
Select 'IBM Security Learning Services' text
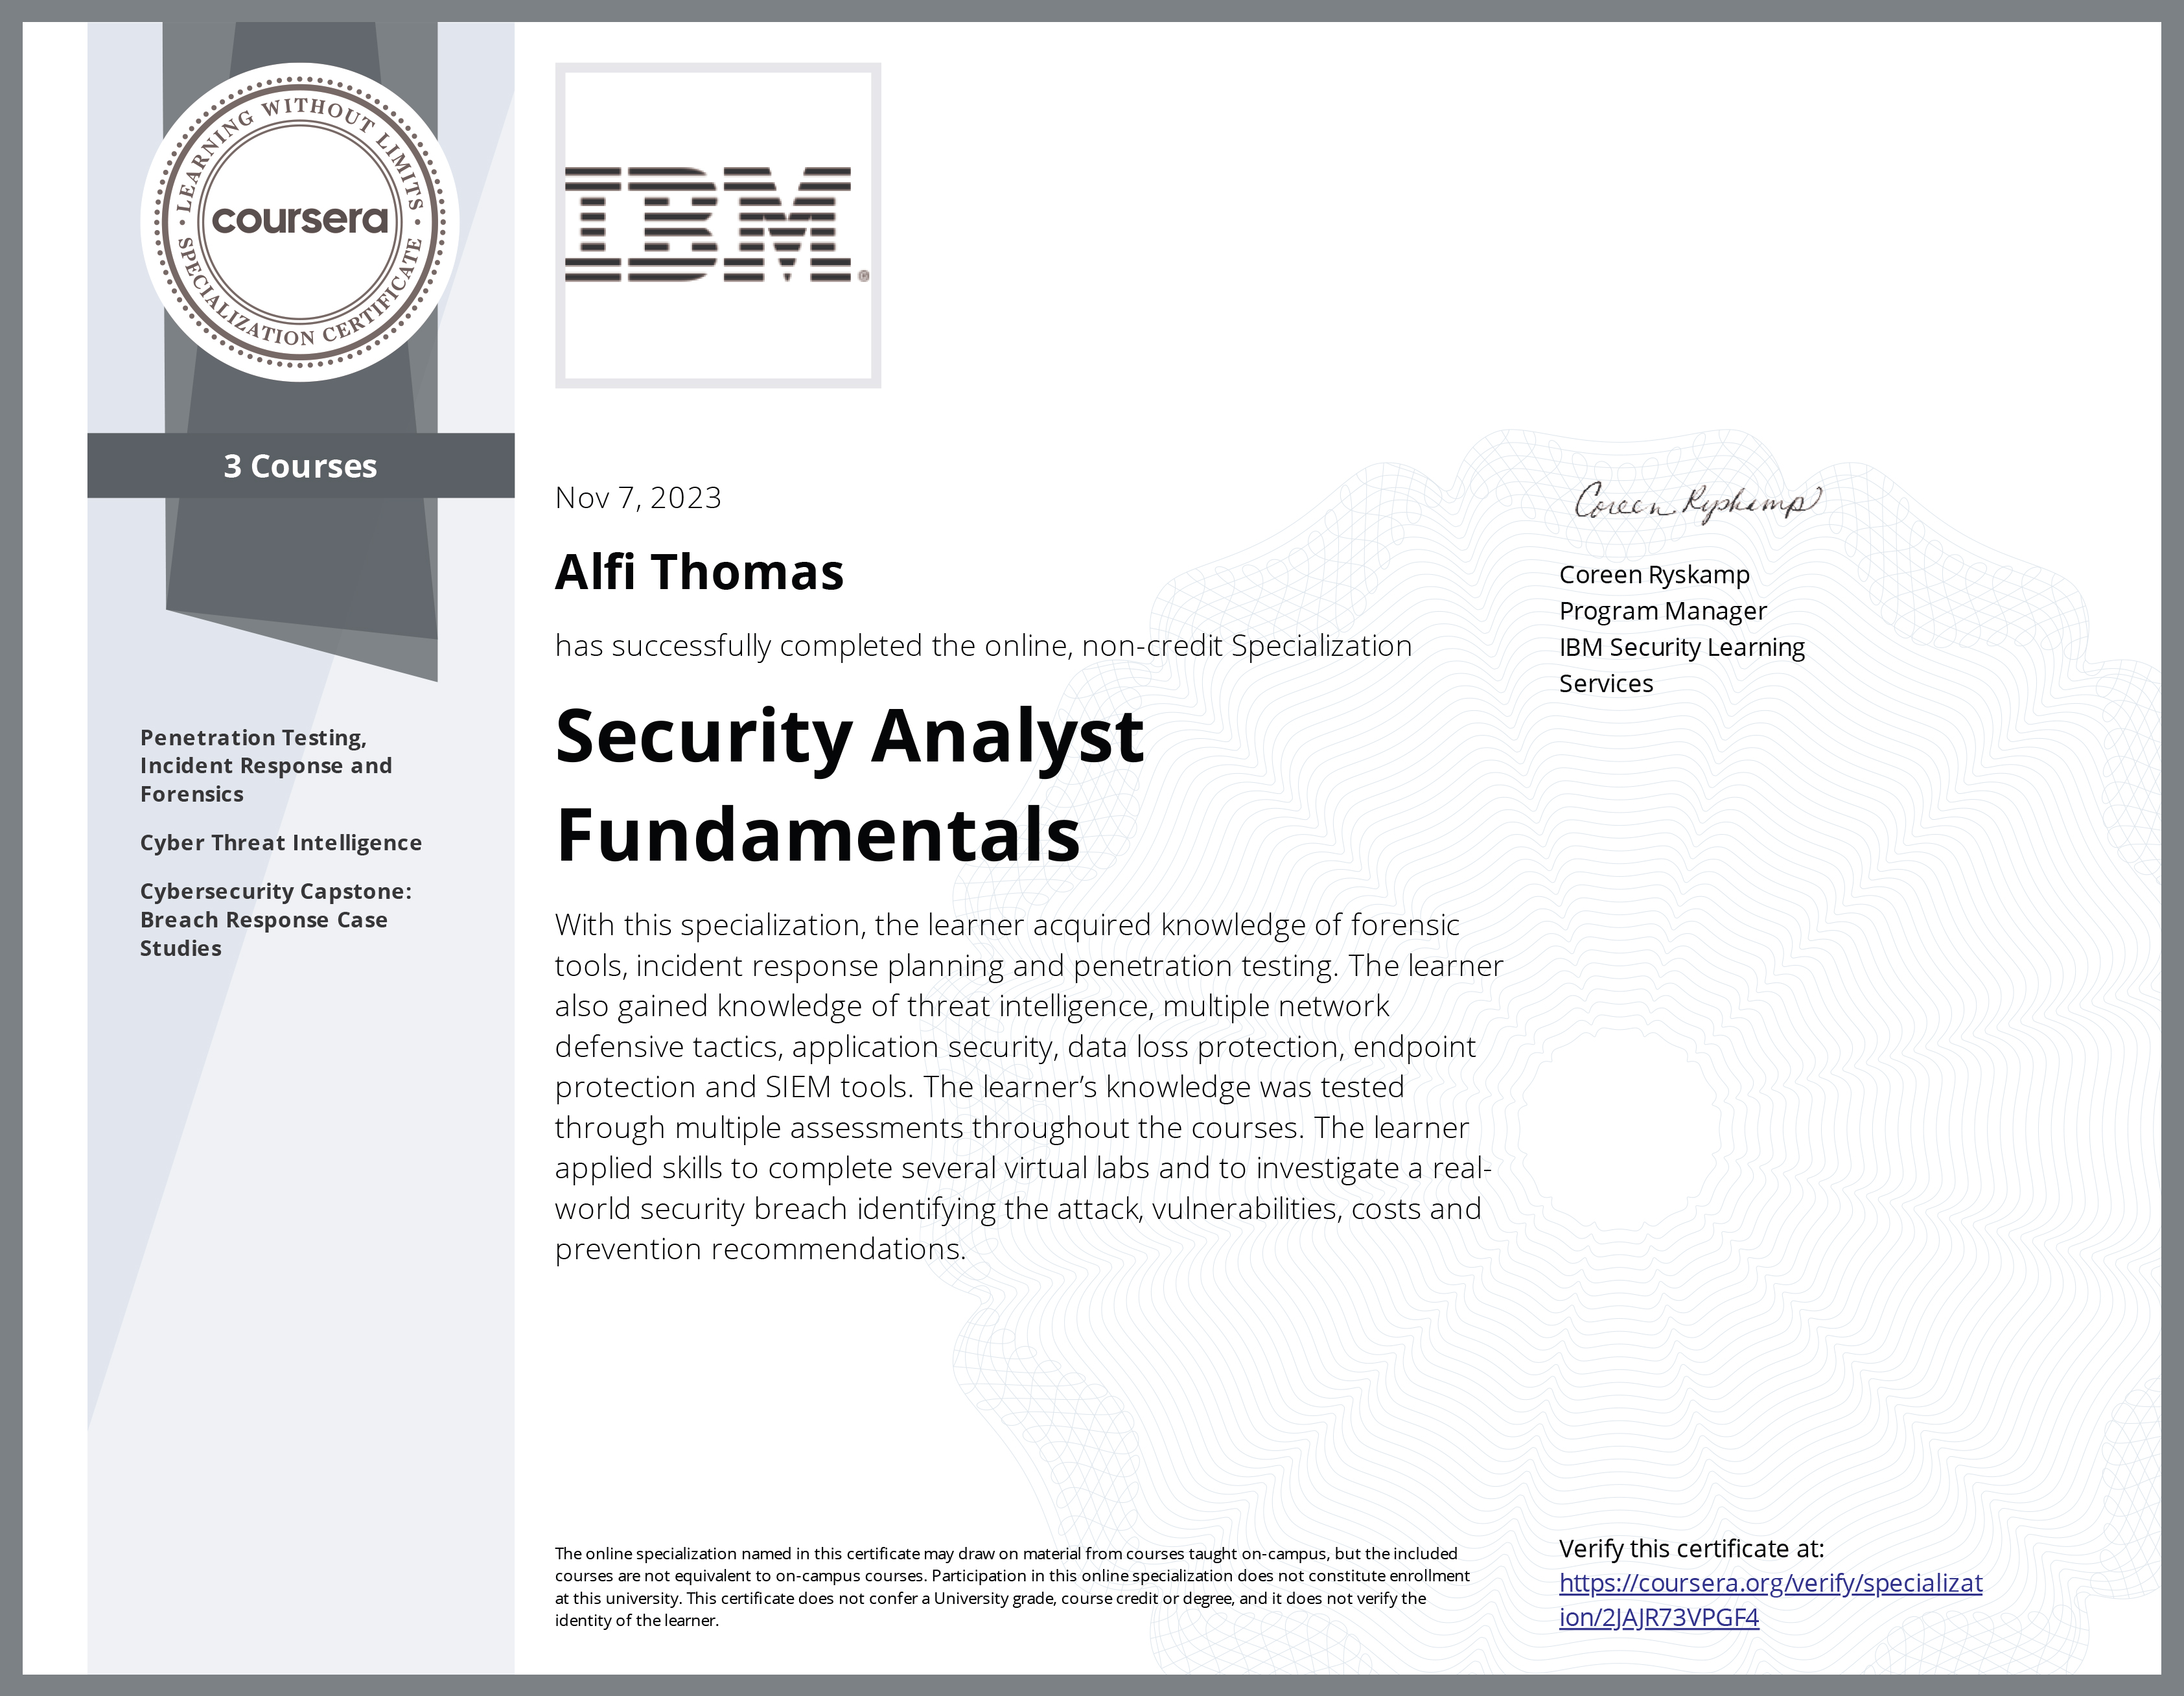tap(1682, 665)
